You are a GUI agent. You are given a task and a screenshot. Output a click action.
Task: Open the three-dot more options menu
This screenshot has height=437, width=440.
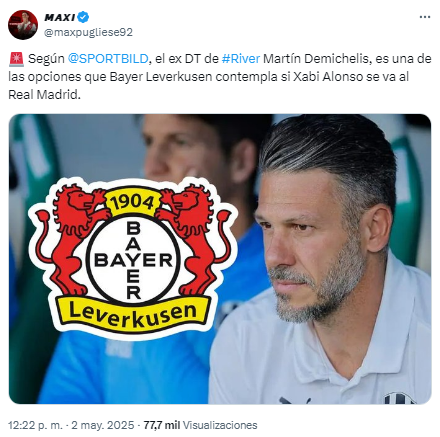coord(425,17)
